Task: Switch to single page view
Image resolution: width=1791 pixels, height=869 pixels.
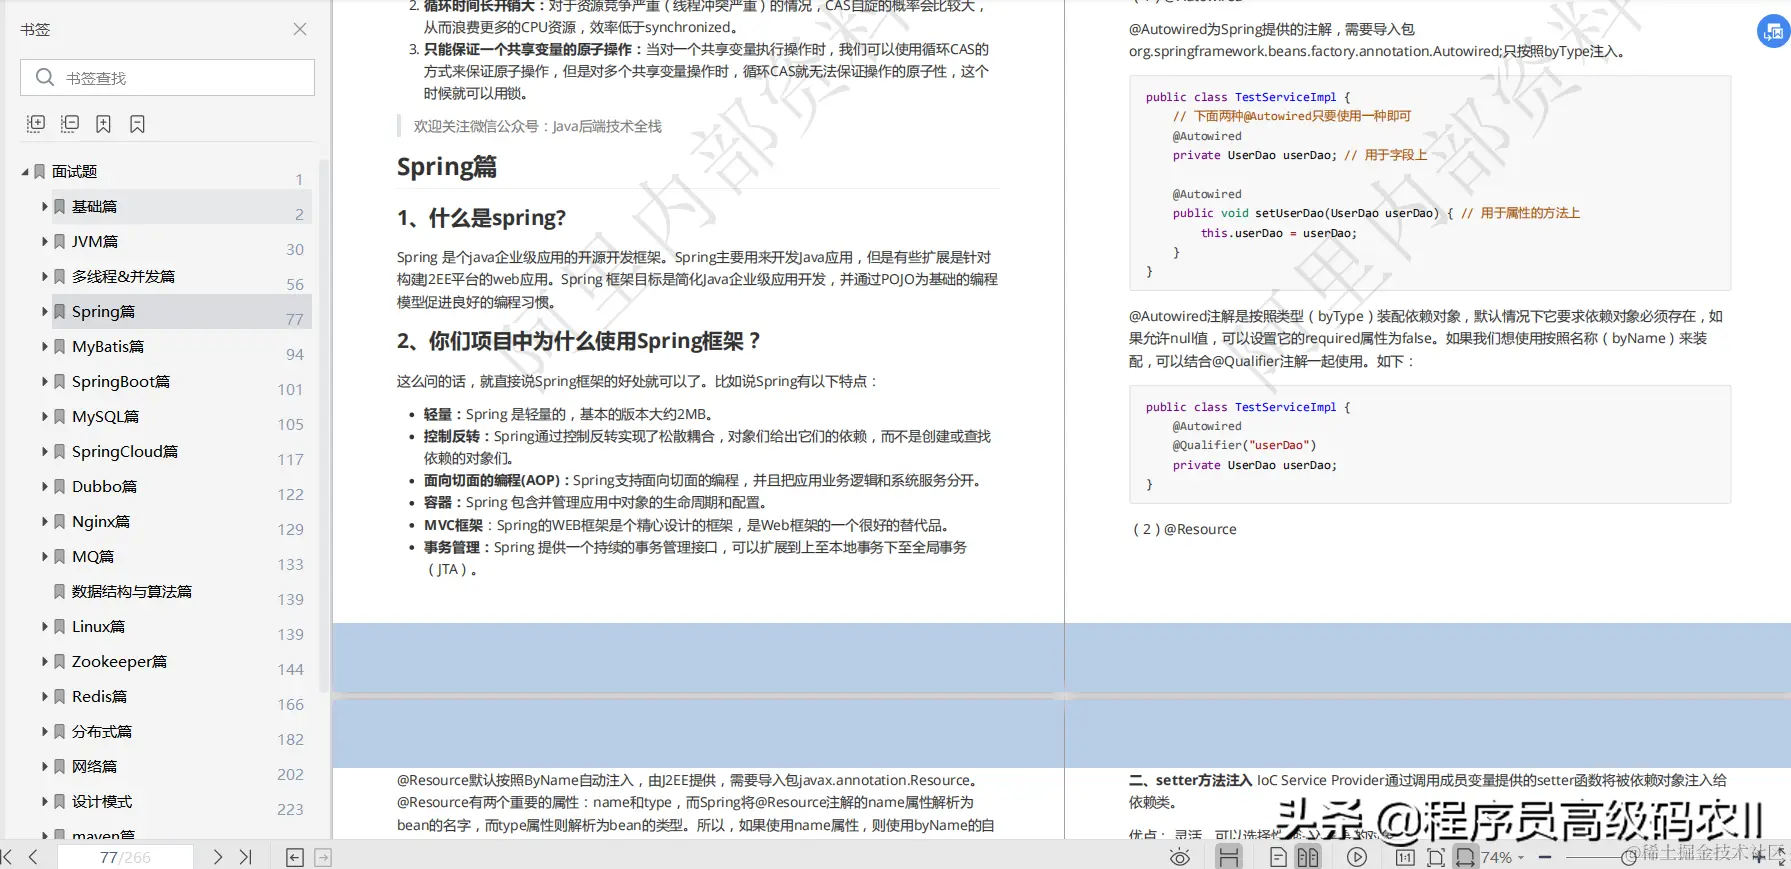Action: tap(1278, 857)
